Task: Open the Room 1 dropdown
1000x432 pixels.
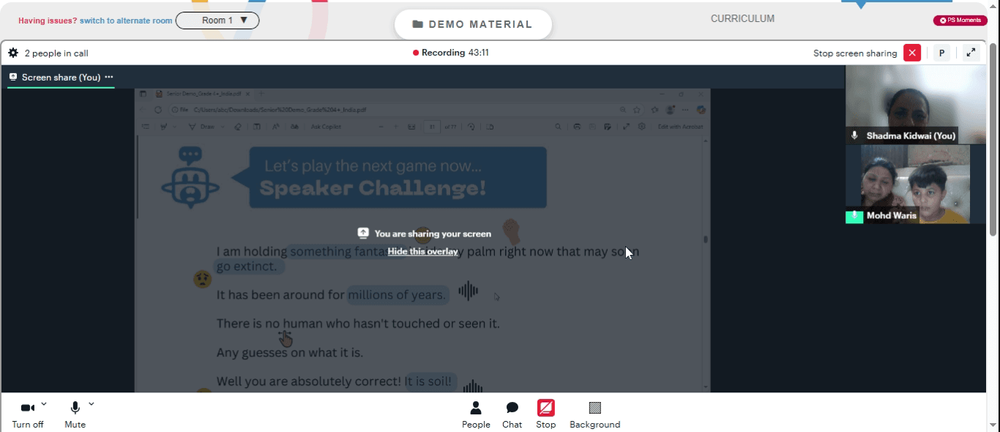Action: coord(217,20)
